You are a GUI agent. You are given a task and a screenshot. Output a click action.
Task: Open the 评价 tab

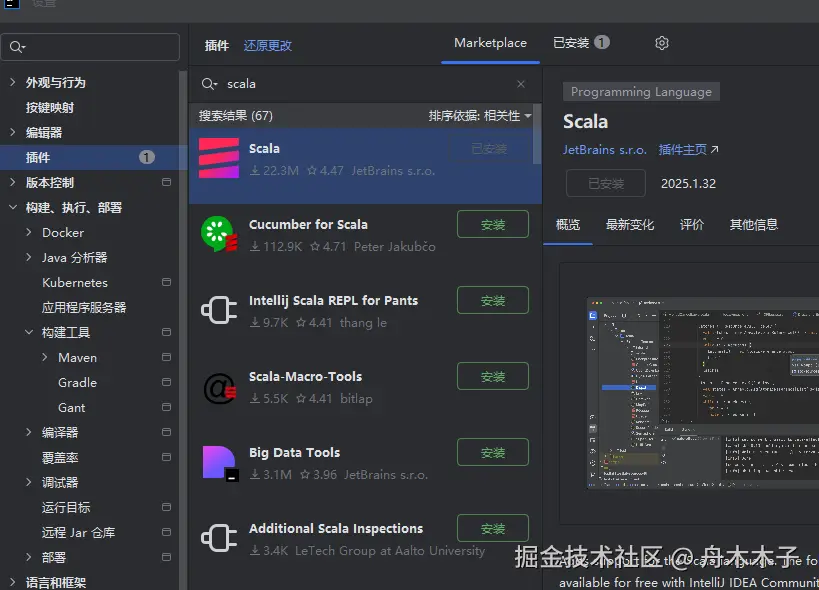692,225
